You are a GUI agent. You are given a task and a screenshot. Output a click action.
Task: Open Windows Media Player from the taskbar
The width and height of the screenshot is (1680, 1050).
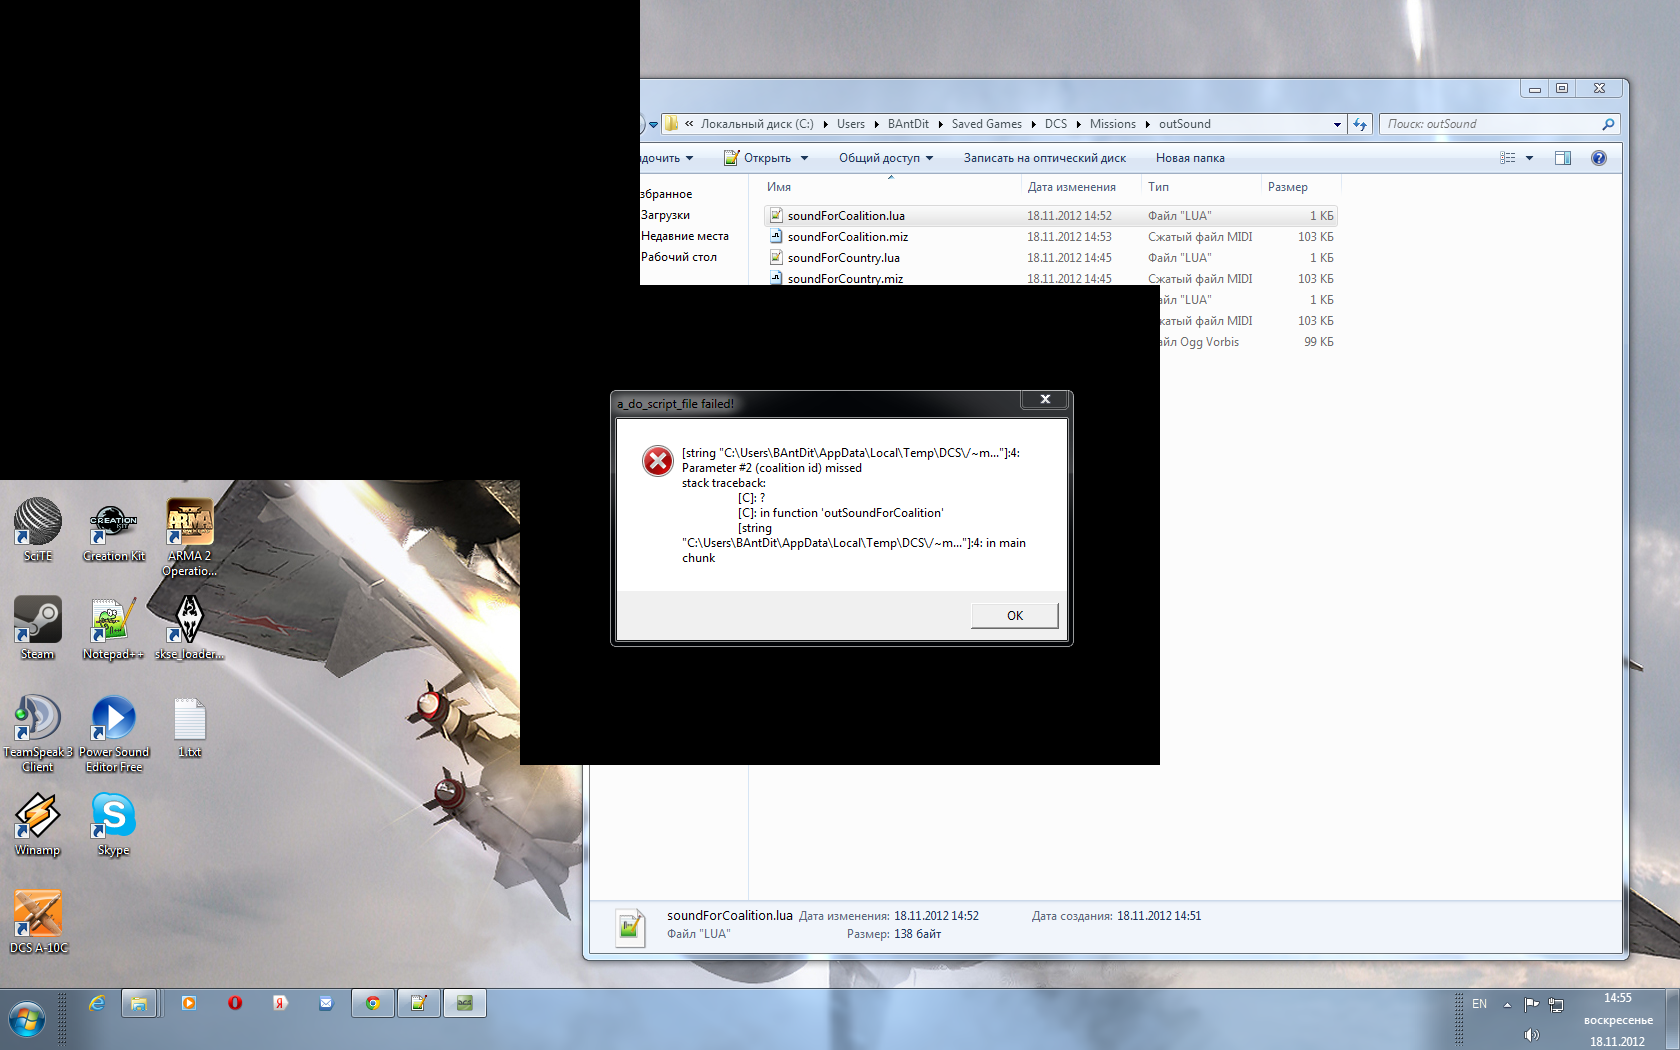(x=188, y=1003)
